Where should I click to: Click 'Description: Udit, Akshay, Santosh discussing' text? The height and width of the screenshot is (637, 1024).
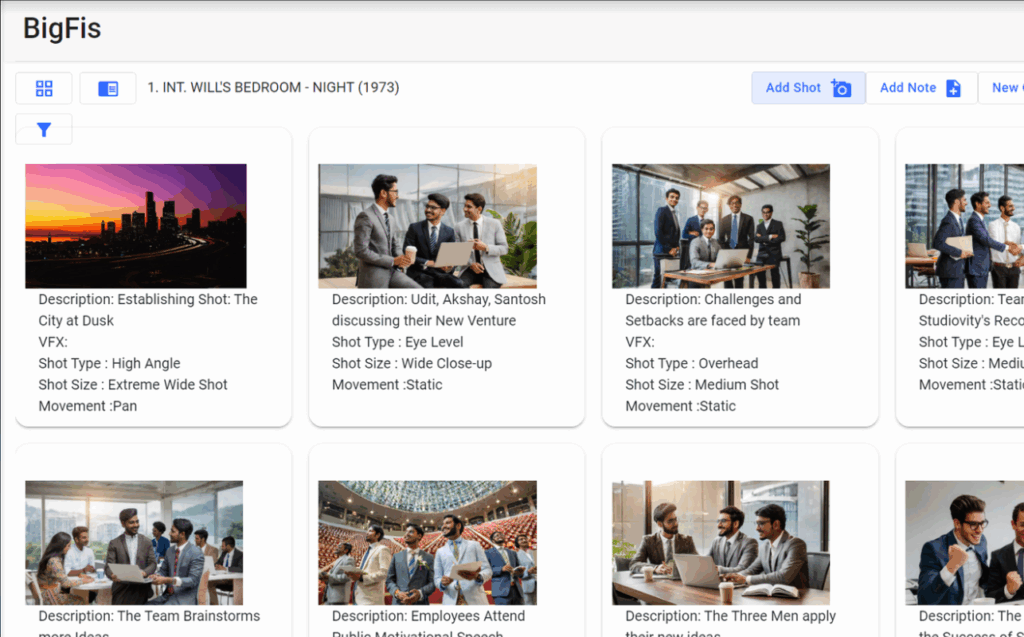(x=439, y=310)
